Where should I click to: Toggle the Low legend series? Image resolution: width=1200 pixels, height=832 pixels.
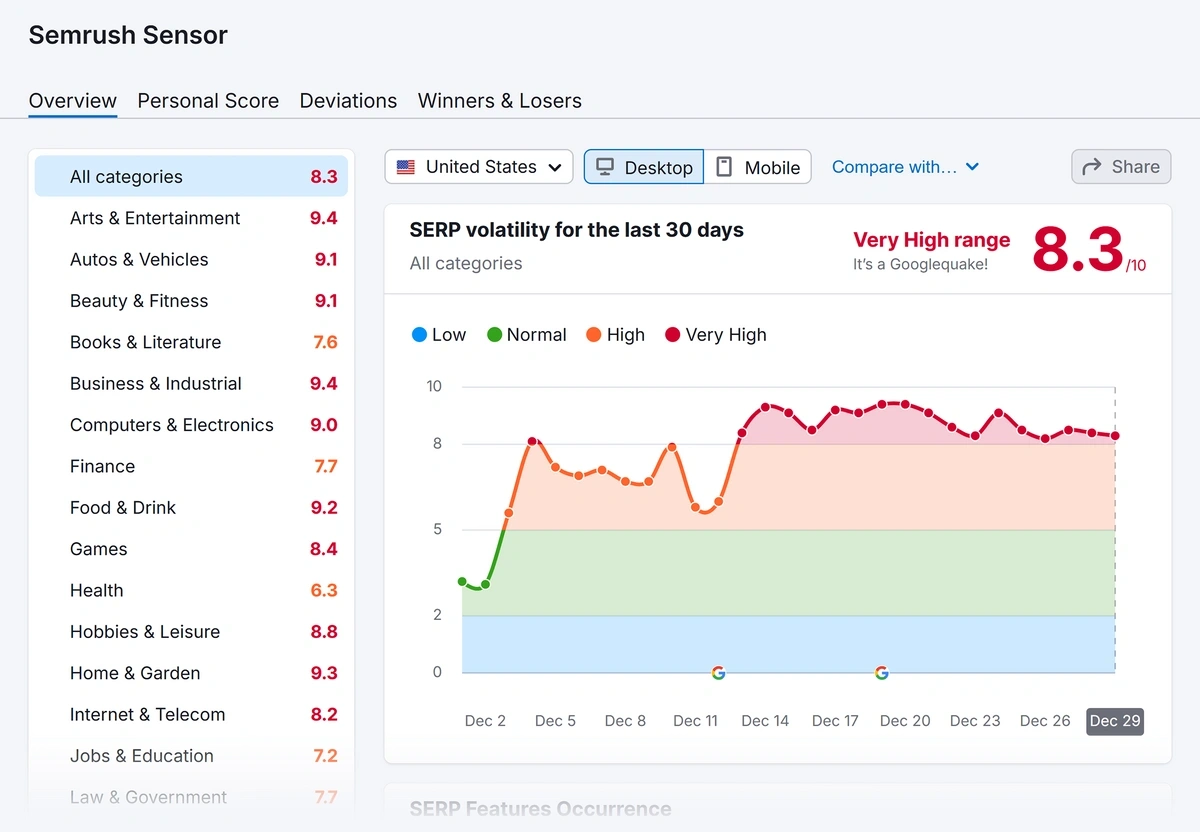point(439,335)
